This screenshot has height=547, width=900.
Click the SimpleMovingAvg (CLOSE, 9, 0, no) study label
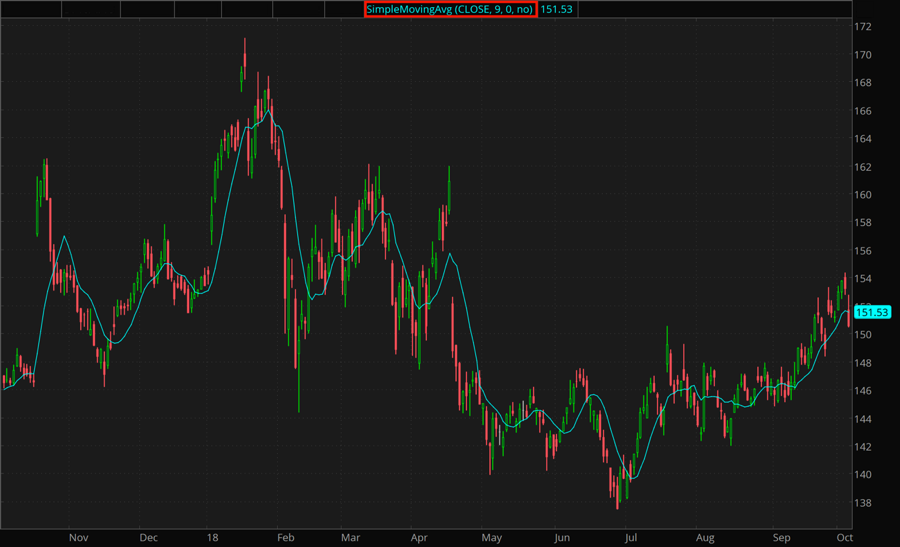pyautogui.click(x=450, y=9)
